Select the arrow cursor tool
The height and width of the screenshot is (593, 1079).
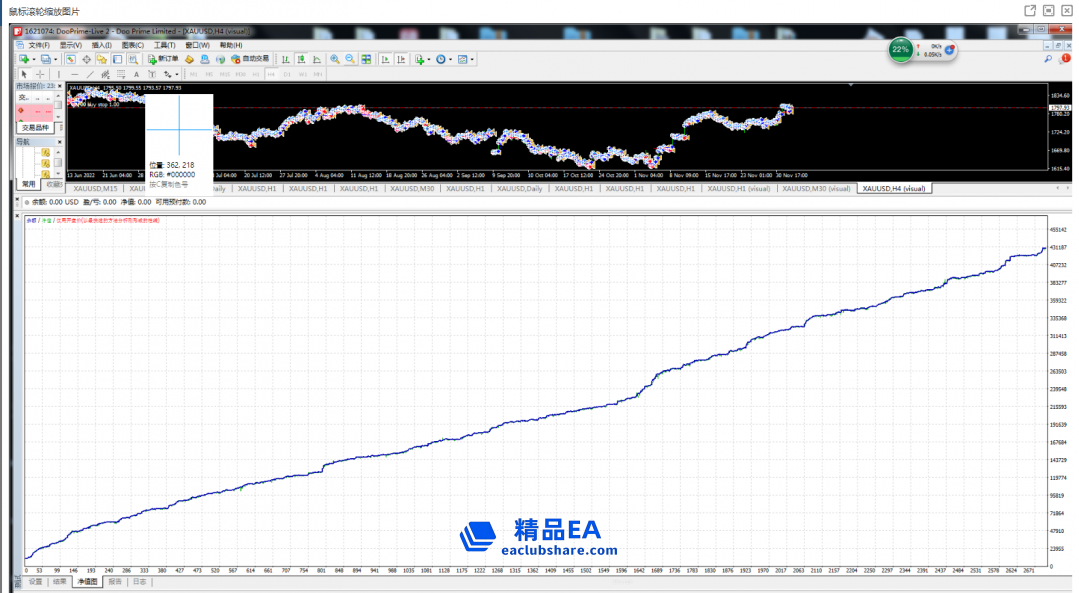(x=25, y=74)
